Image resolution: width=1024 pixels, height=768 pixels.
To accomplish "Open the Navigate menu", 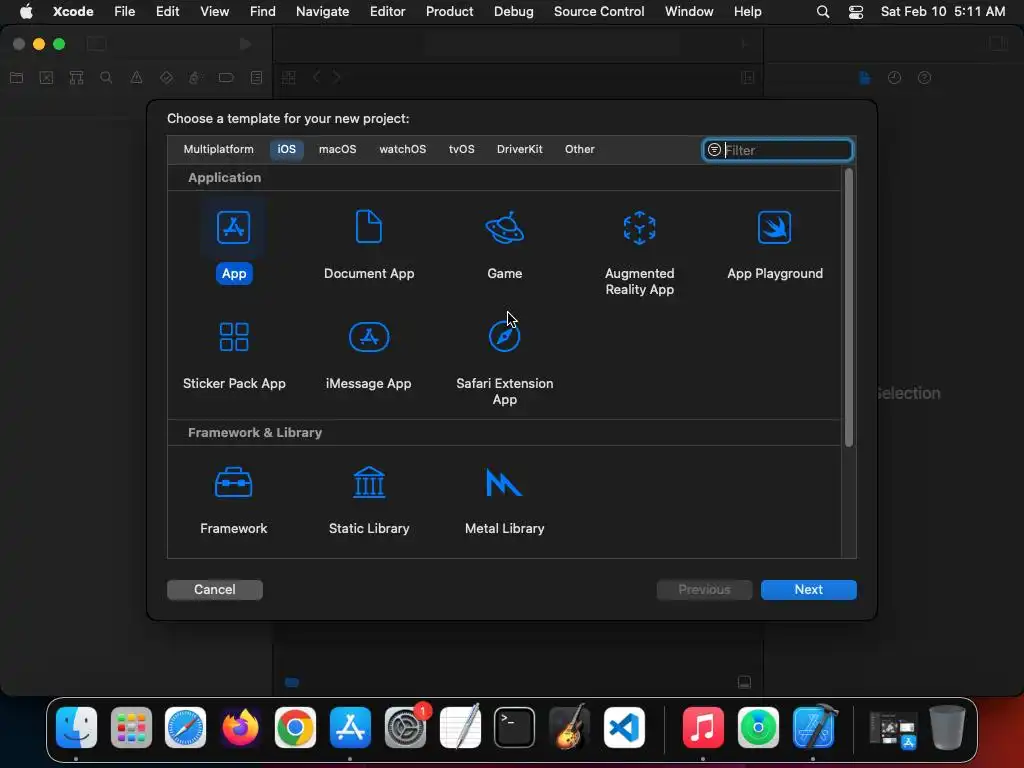I will pos(322,12).
